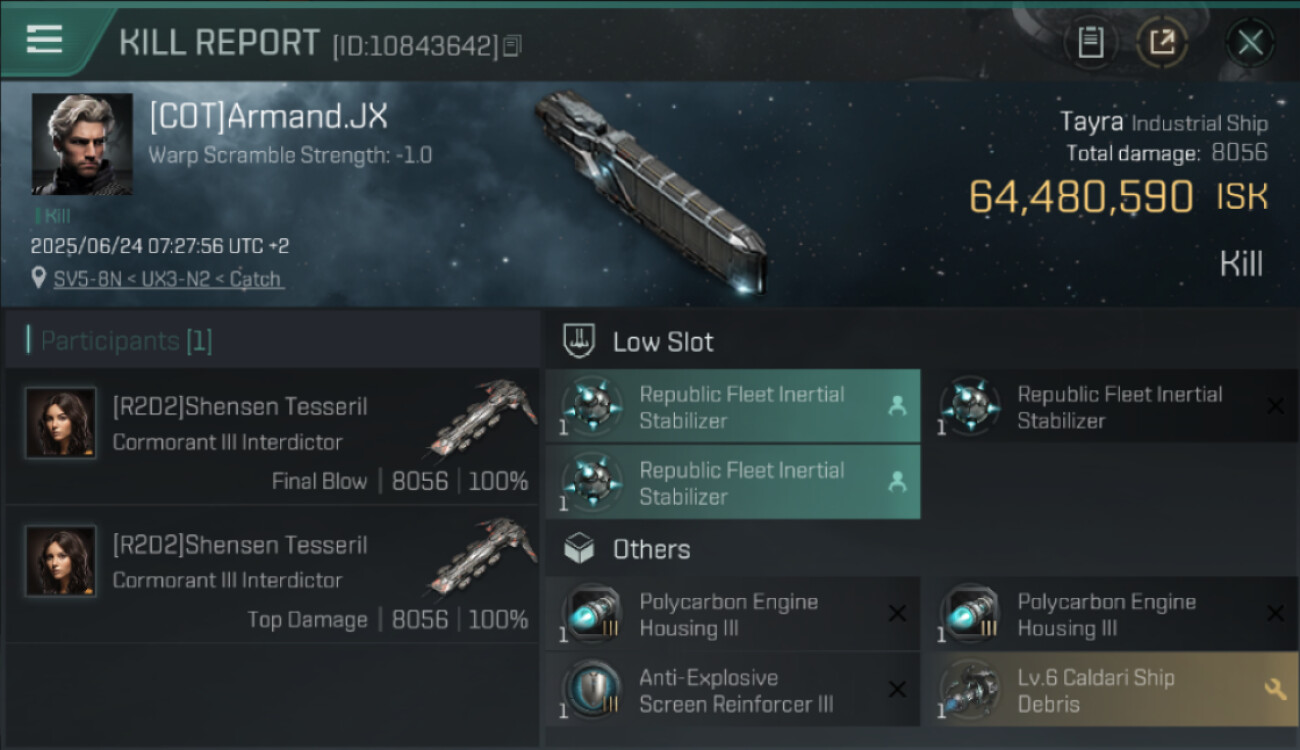The height and width of the screenshot is (750, 1300).
Task: Close the kill report window
Action: [x=1250, y=43]
